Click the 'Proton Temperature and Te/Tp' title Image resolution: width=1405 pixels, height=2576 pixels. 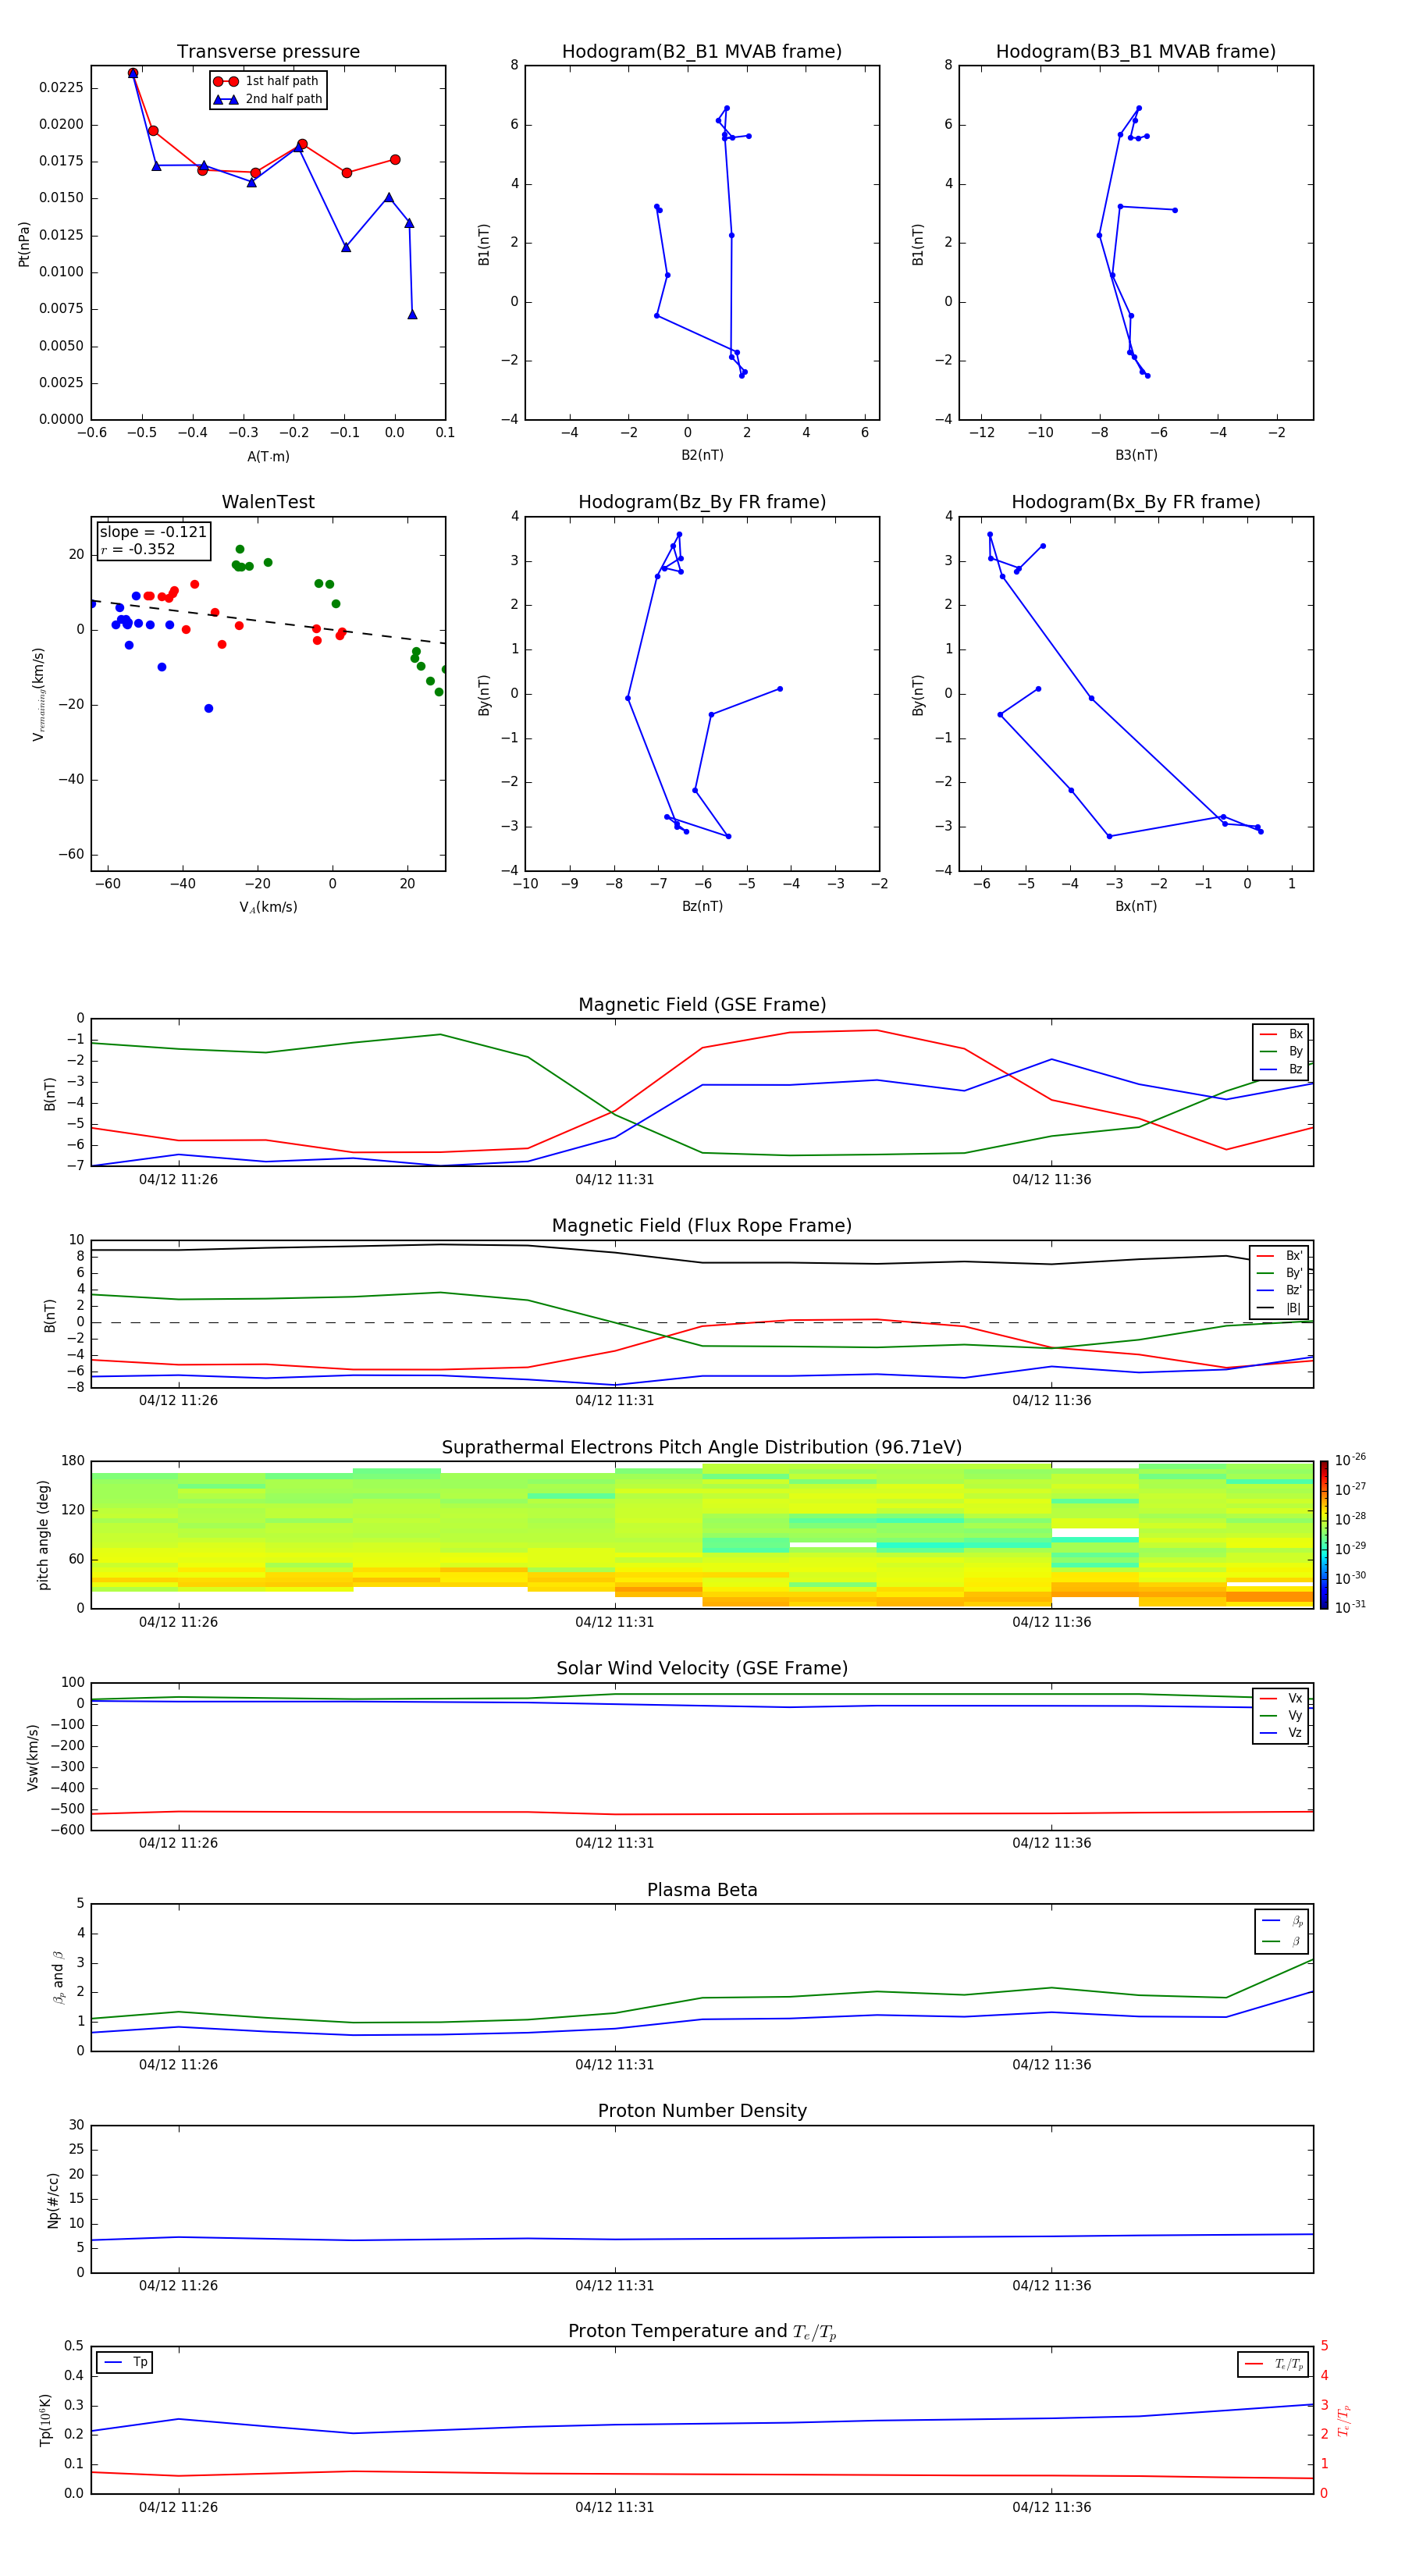[x=702, y=2332]
